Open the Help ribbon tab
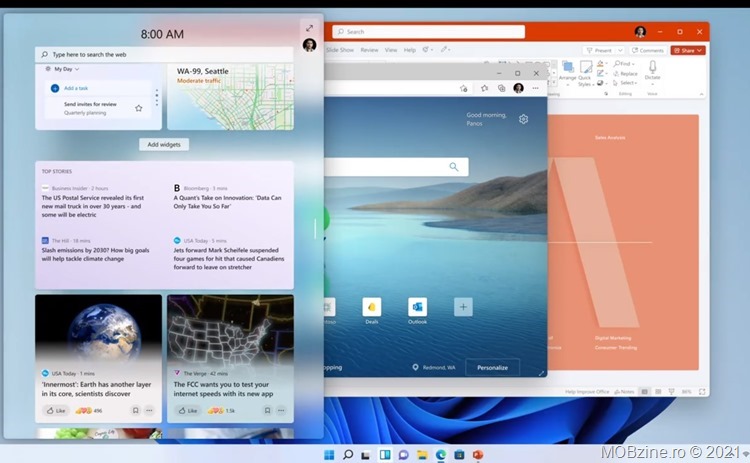This screenshot has width=750, height=463. 409,50
